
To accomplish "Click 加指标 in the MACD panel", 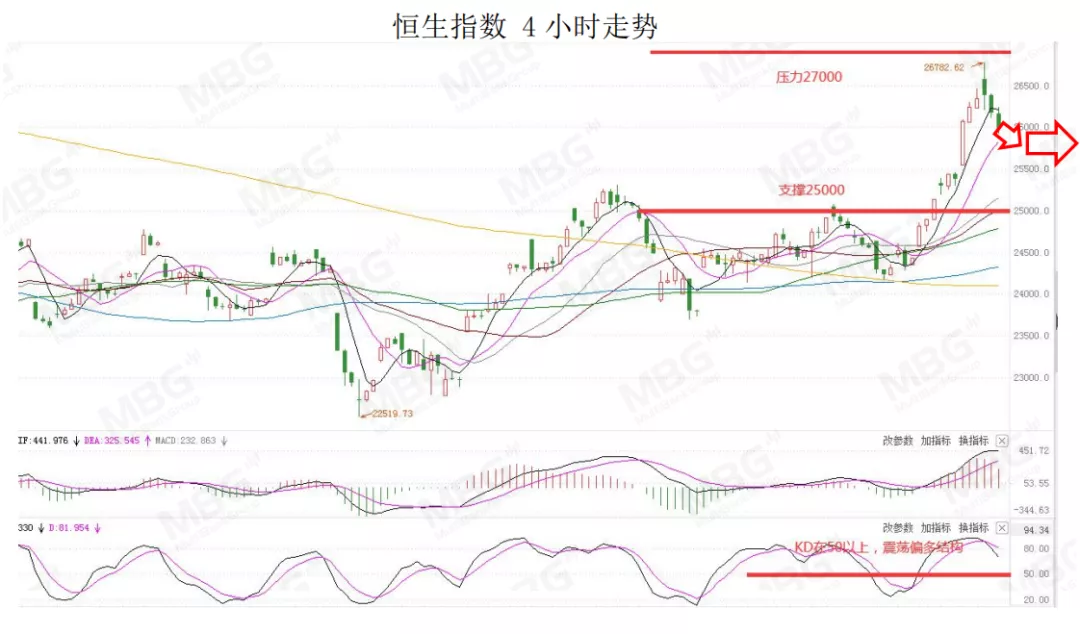I will click(x=935, y=441).
